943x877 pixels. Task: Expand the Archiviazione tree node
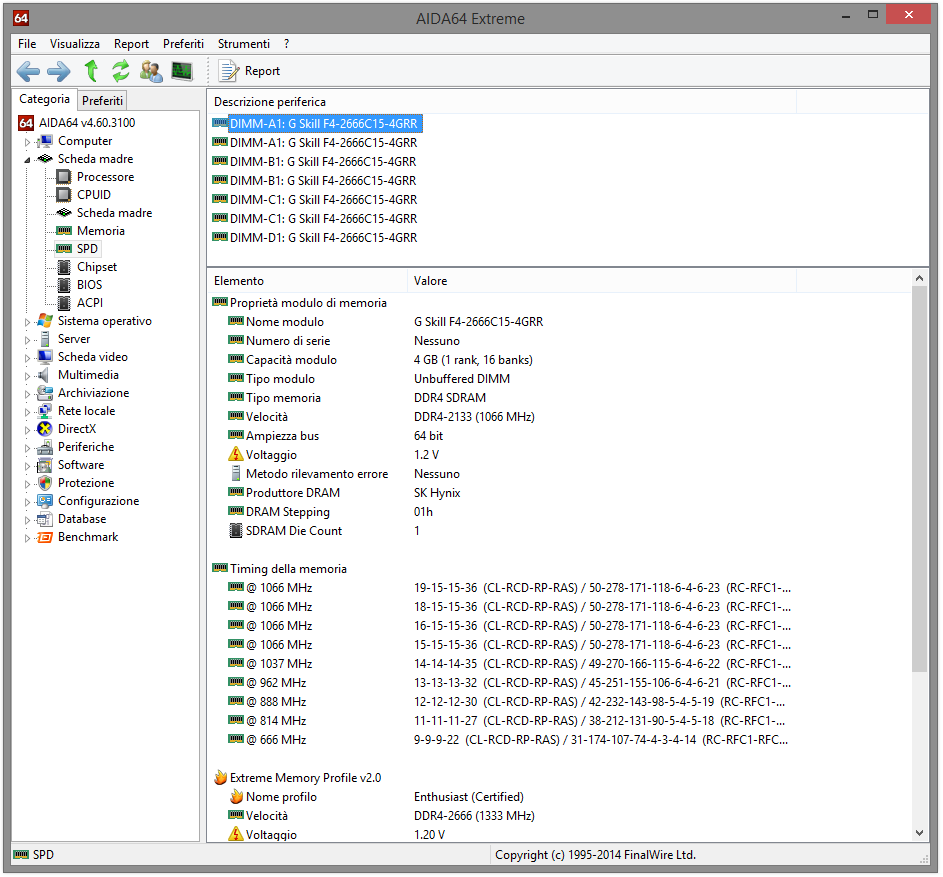[26, 394]
